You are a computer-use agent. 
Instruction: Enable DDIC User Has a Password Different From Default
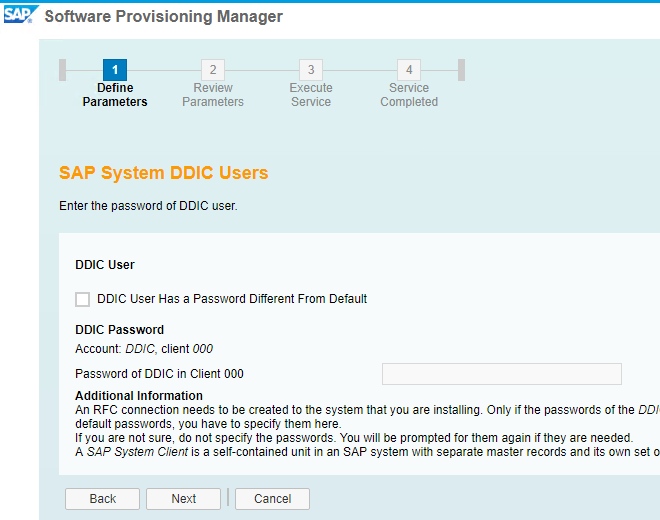point(82,299)
